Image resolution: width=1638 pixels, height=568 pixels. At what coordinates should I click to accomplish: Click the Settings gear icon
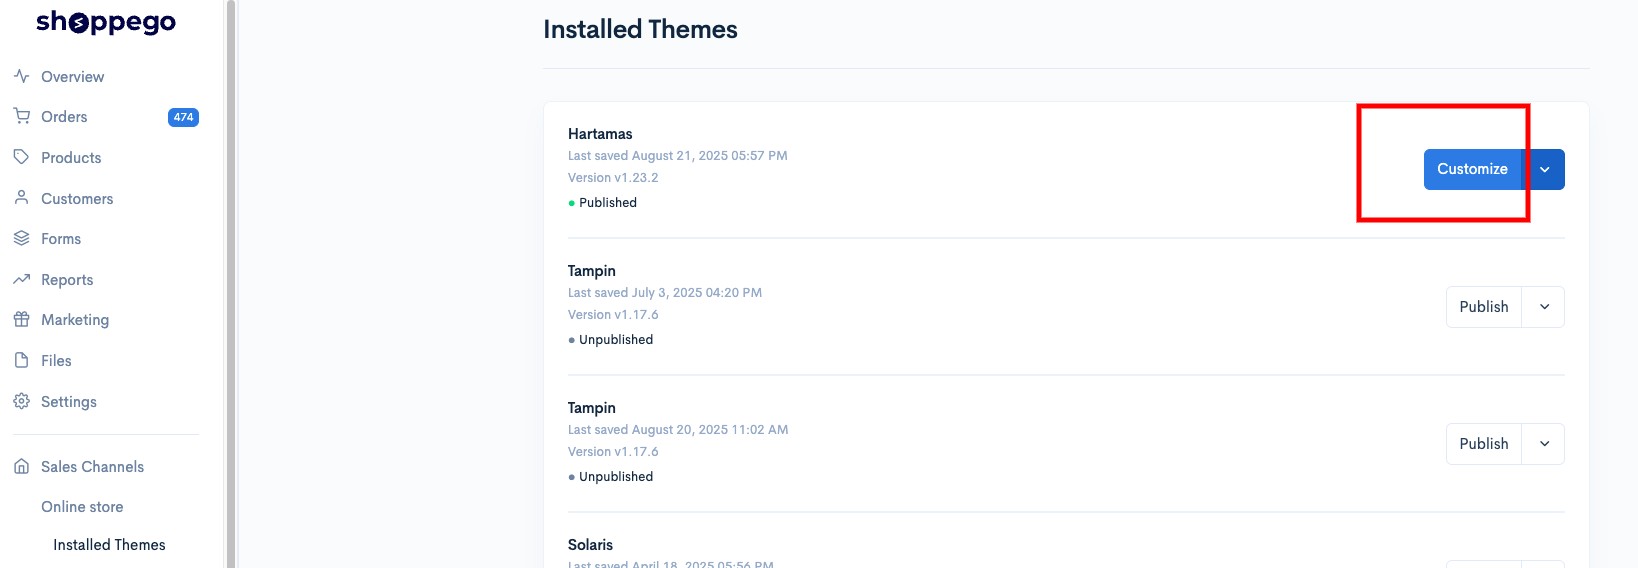click(21, 401)
